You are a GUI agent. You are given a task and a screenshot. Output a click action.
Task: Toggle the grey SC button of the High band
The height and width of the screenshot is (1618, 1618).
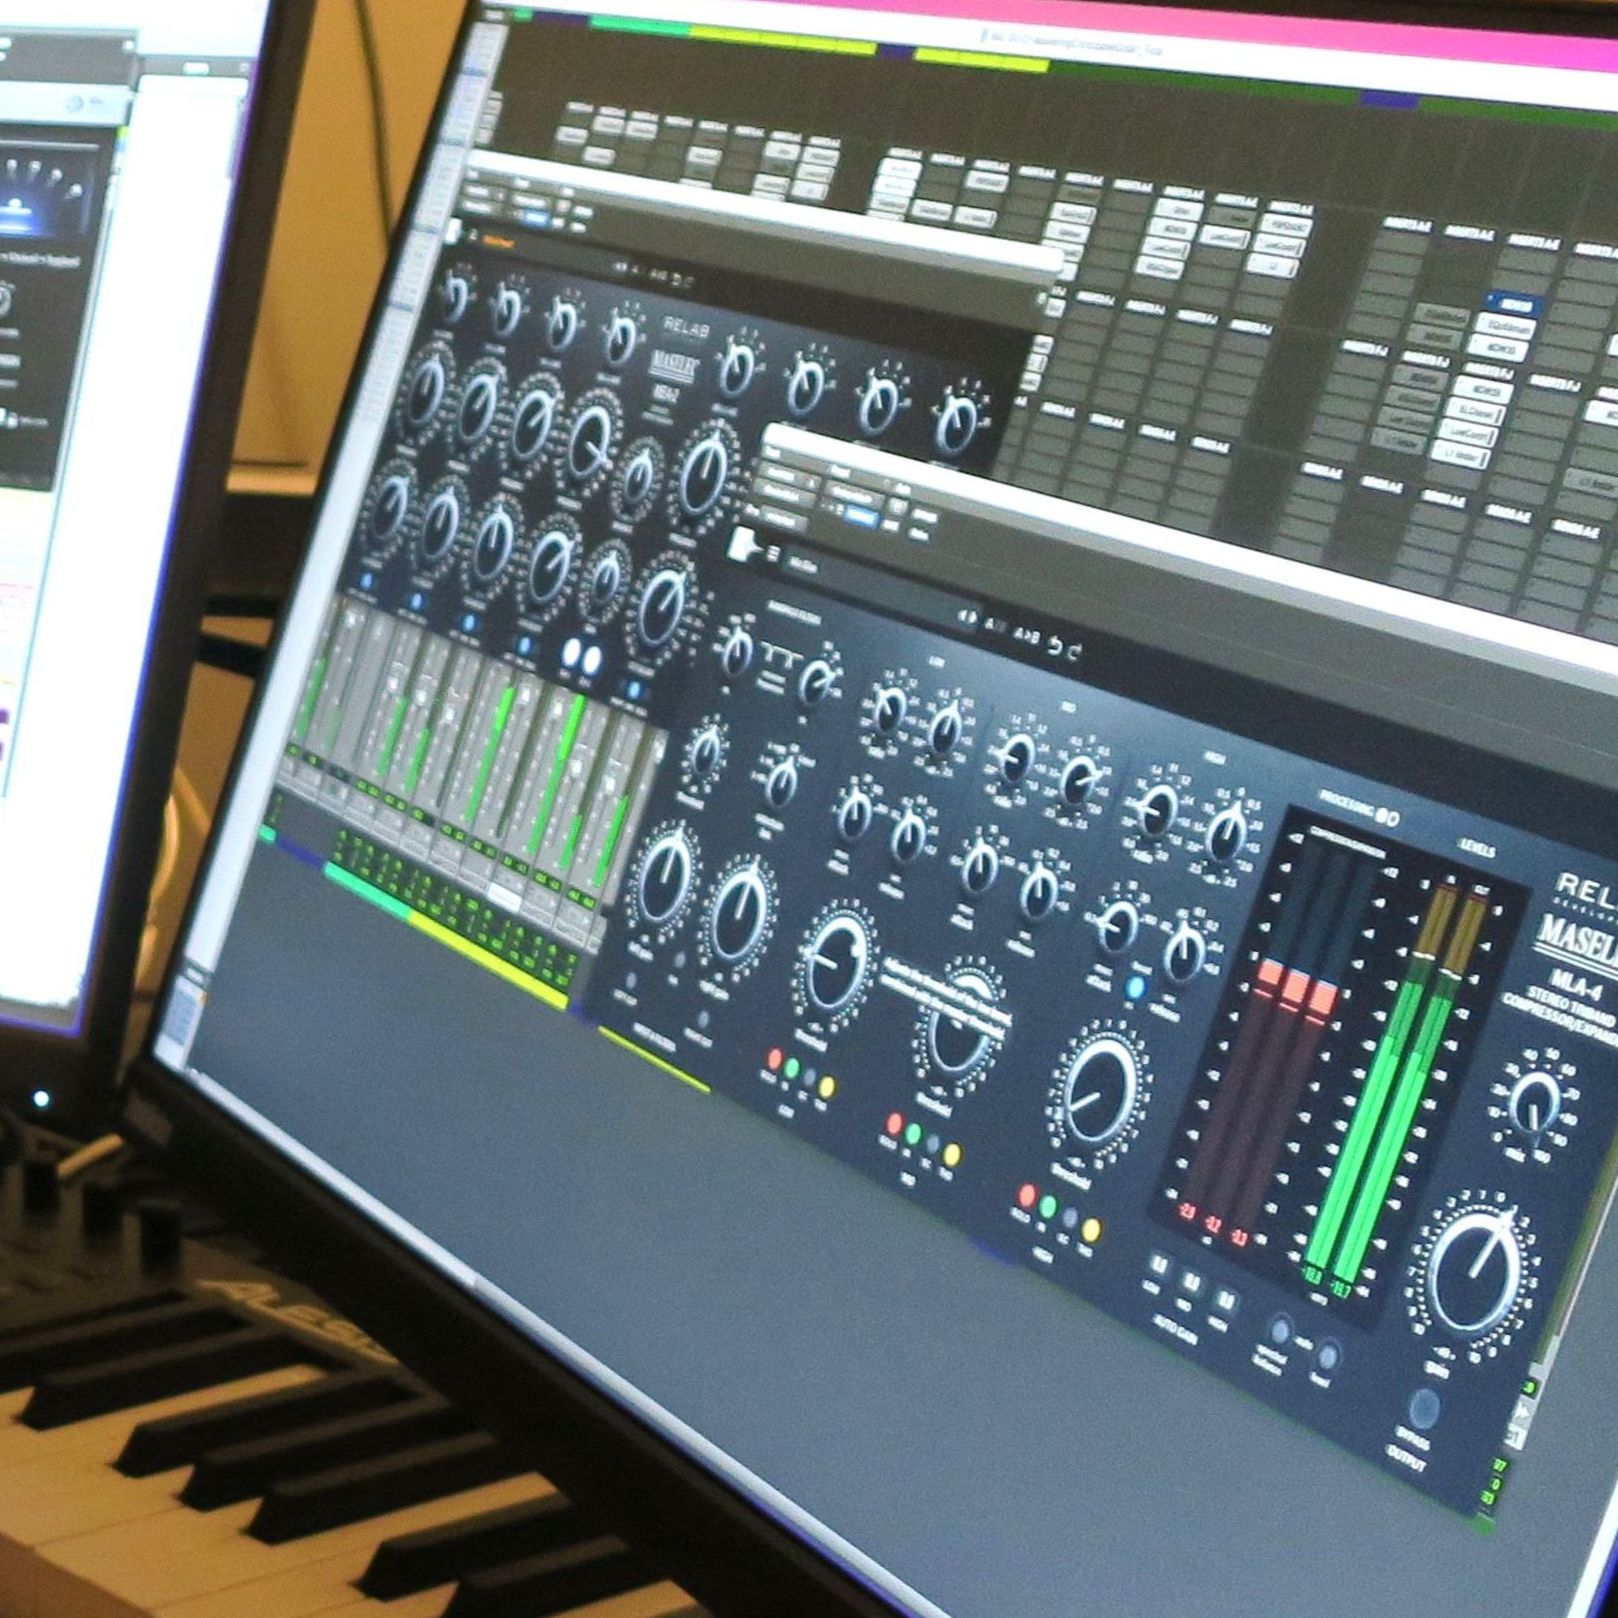point(1070,1218)
